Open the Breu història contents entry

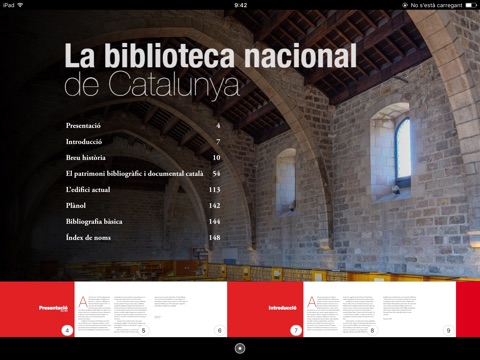point(143,158)
